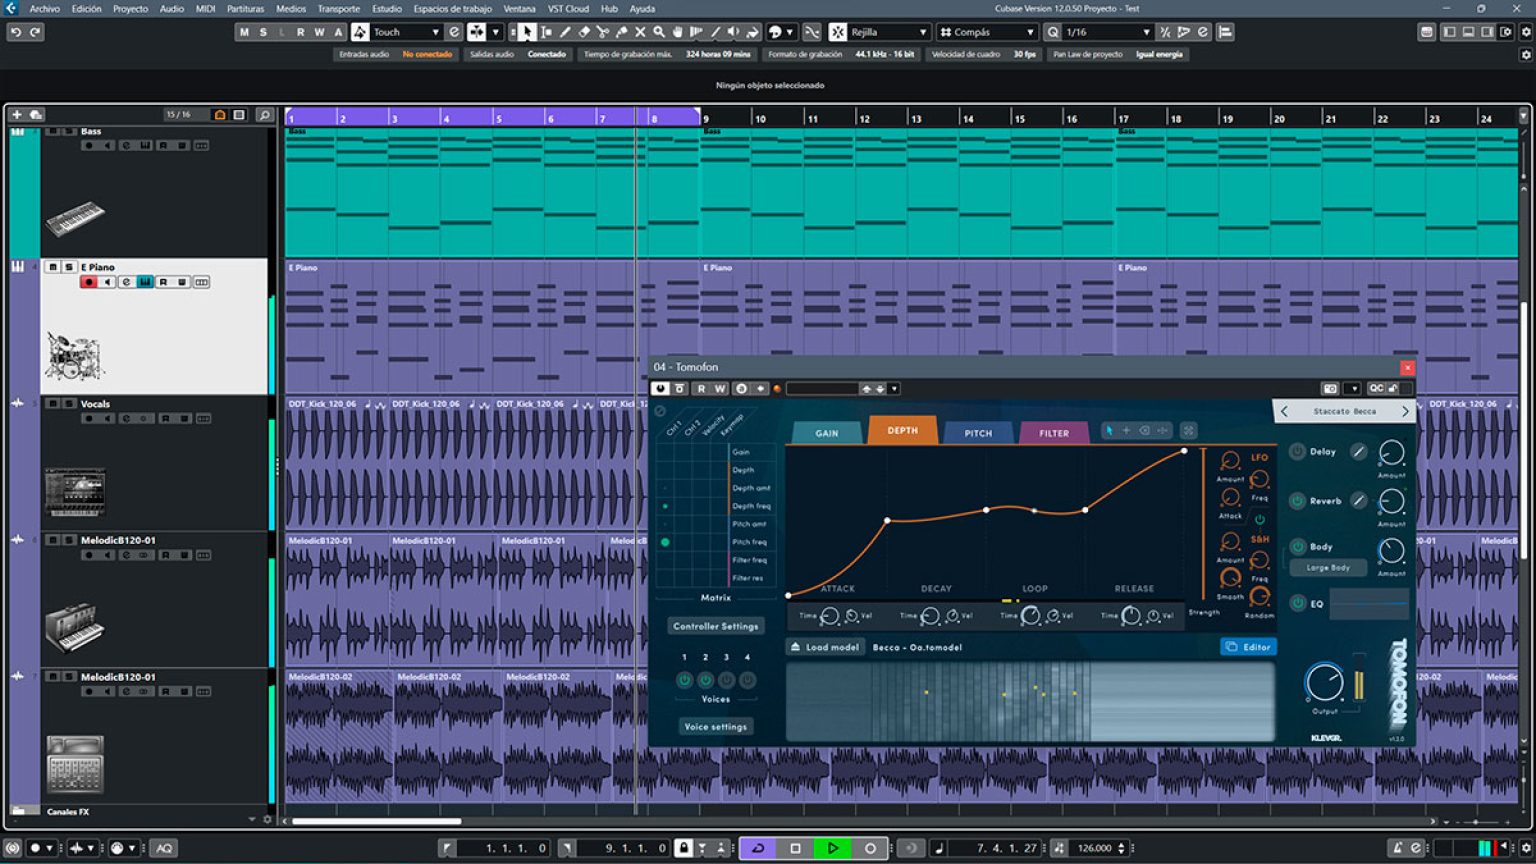This screenshot has width=1536, height=864.
Task: Toggle Body power button in Tomofon
Action: point(1298,546)
